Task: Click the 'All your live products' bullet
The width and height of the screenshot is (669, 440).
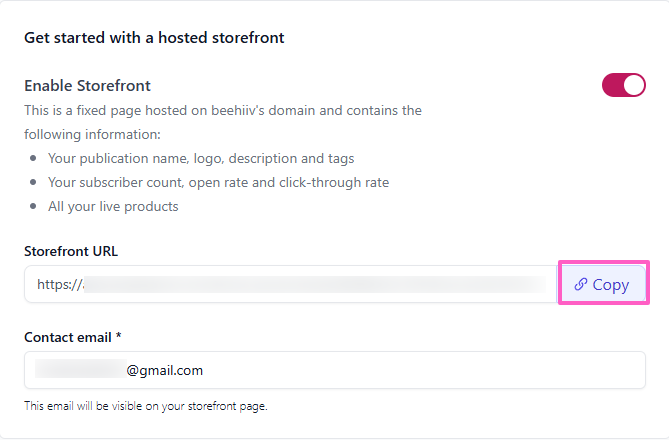Action: click(x=113, y=206)
